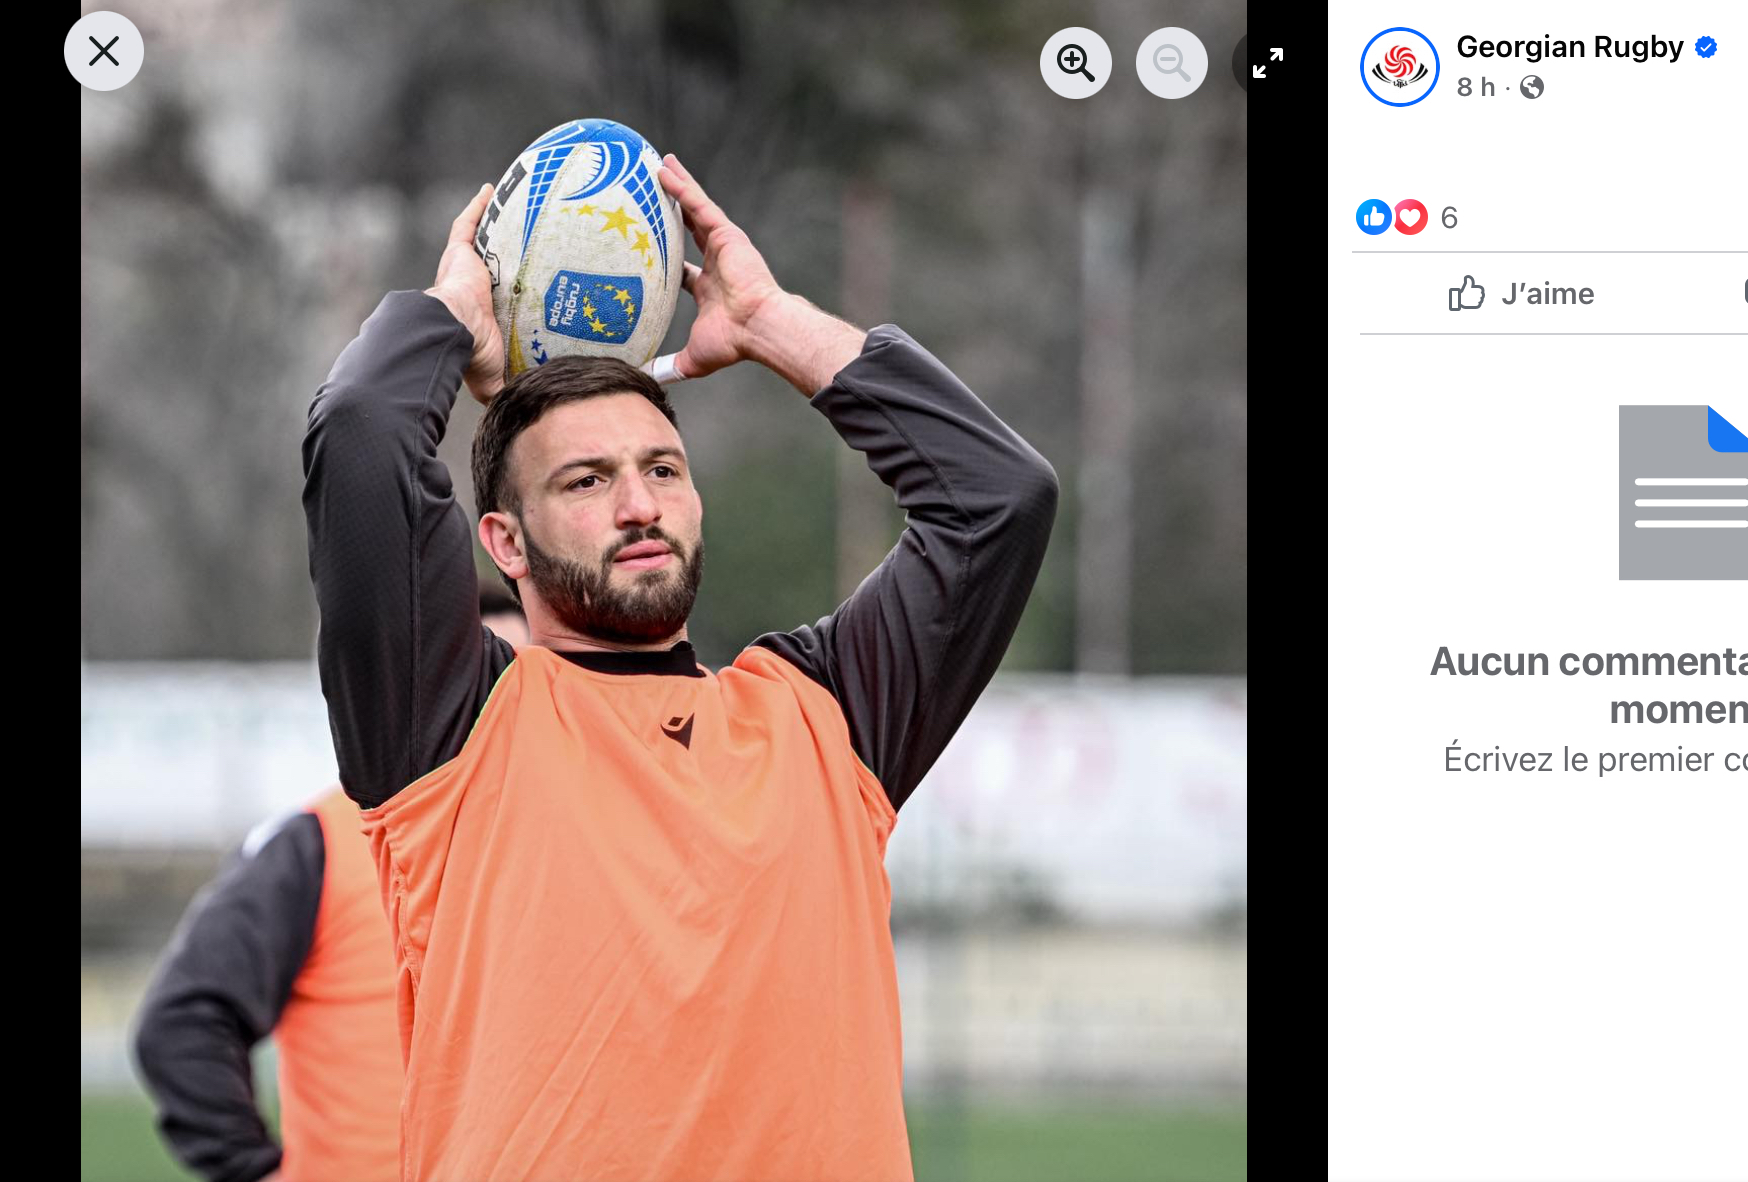Image resolution: width=1748 pixels, height=1182 pixels.
Task: Click the "Écrivez le premier" prompt text
Action: 1595,760
